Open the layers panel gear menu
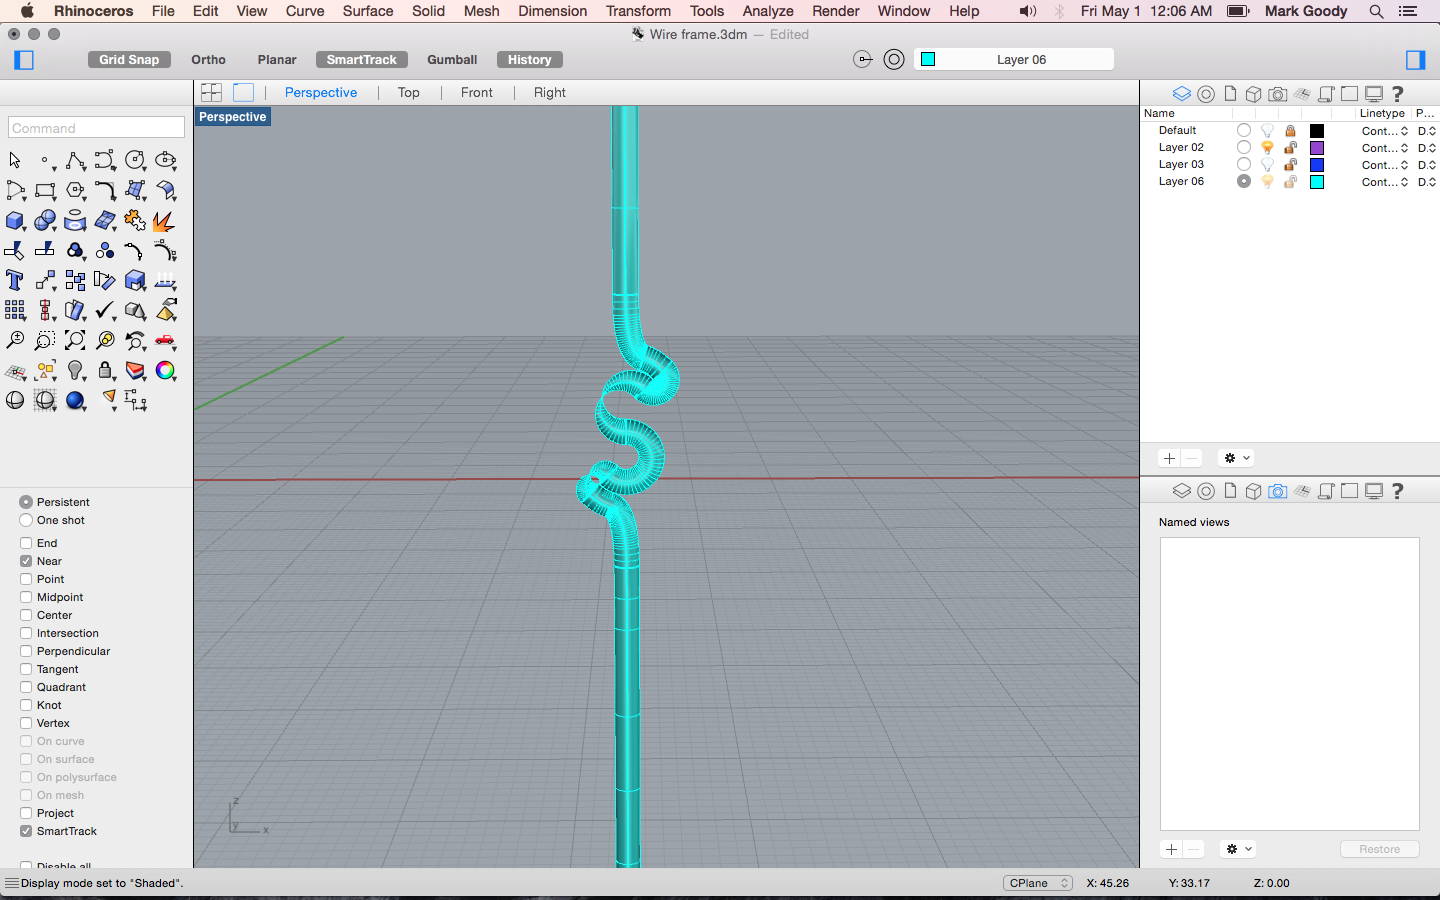Viewport: 1440px width, 900px height. click(x=1237, y=458)
